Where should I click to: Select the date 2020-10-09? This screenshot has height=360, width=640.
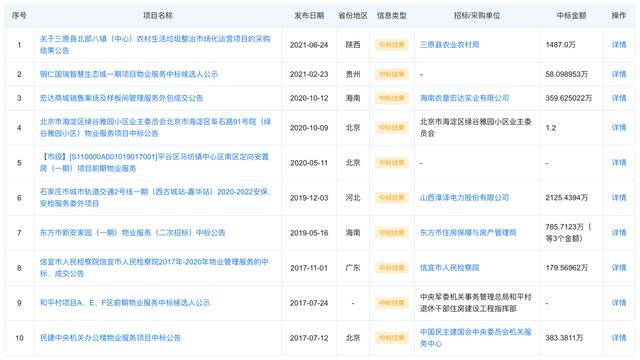309,128
